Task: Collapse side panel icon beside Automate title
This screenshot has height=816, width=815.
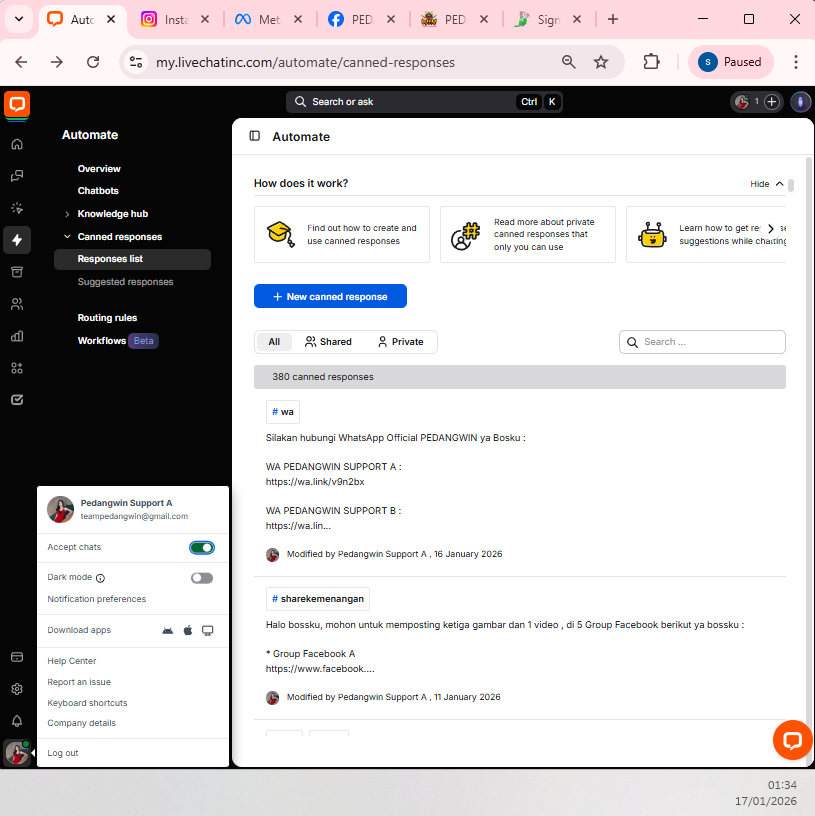Action: tap(254, 136)
